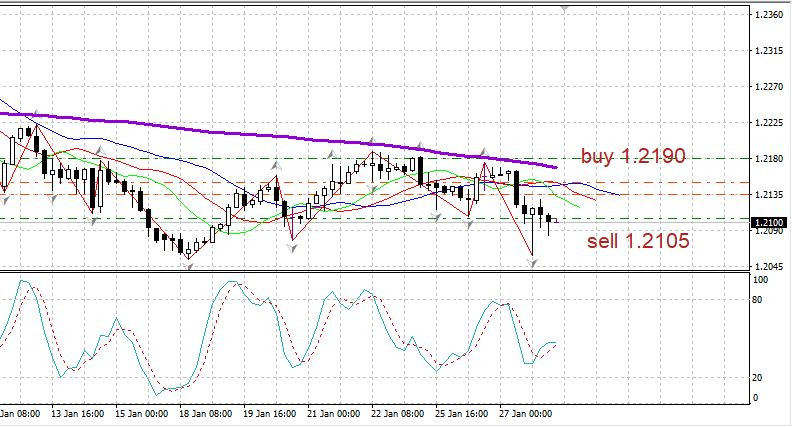This screenshot has width=792, height=427.
Task: Click the 1.2315 price scale value
Action: 769,51
